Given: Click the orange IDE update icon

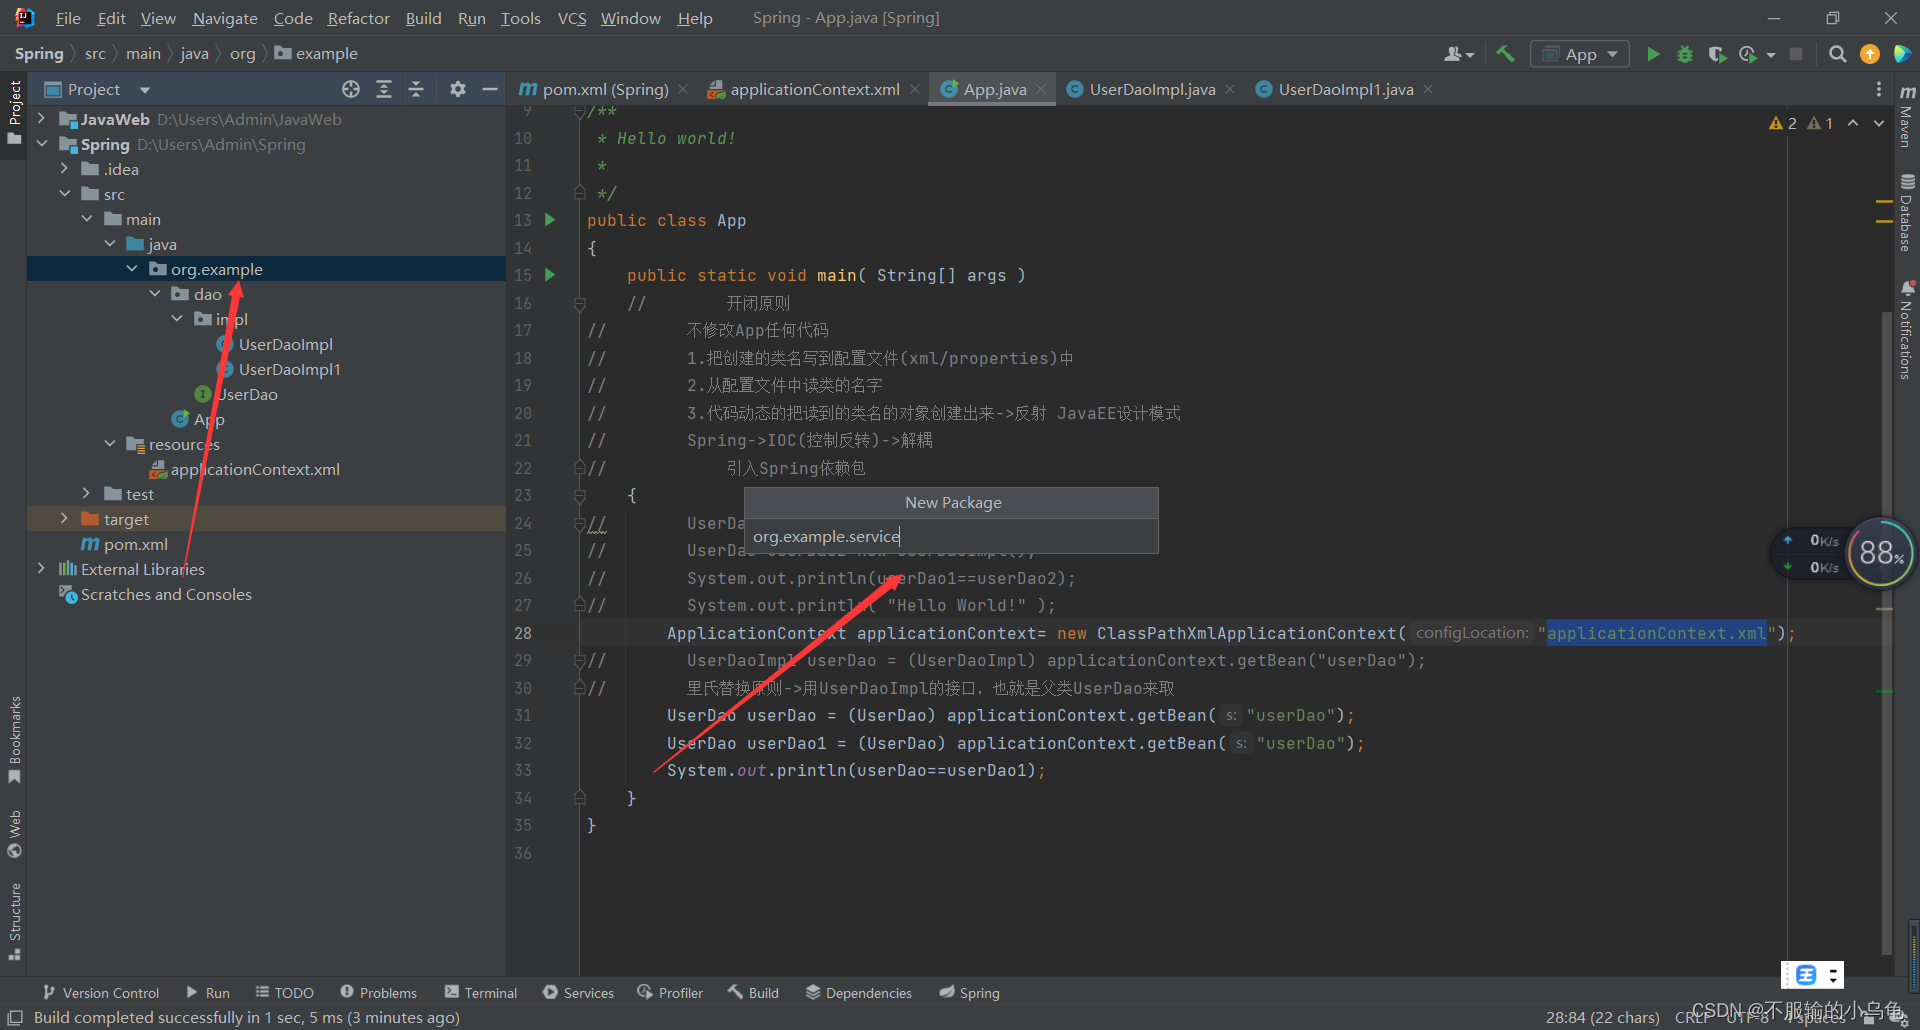Looking at the screenshot, I should tap(1869, 54).
